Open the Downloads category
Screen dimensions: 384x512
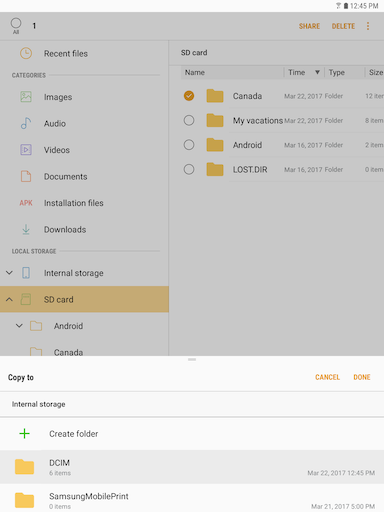point(84,229)
